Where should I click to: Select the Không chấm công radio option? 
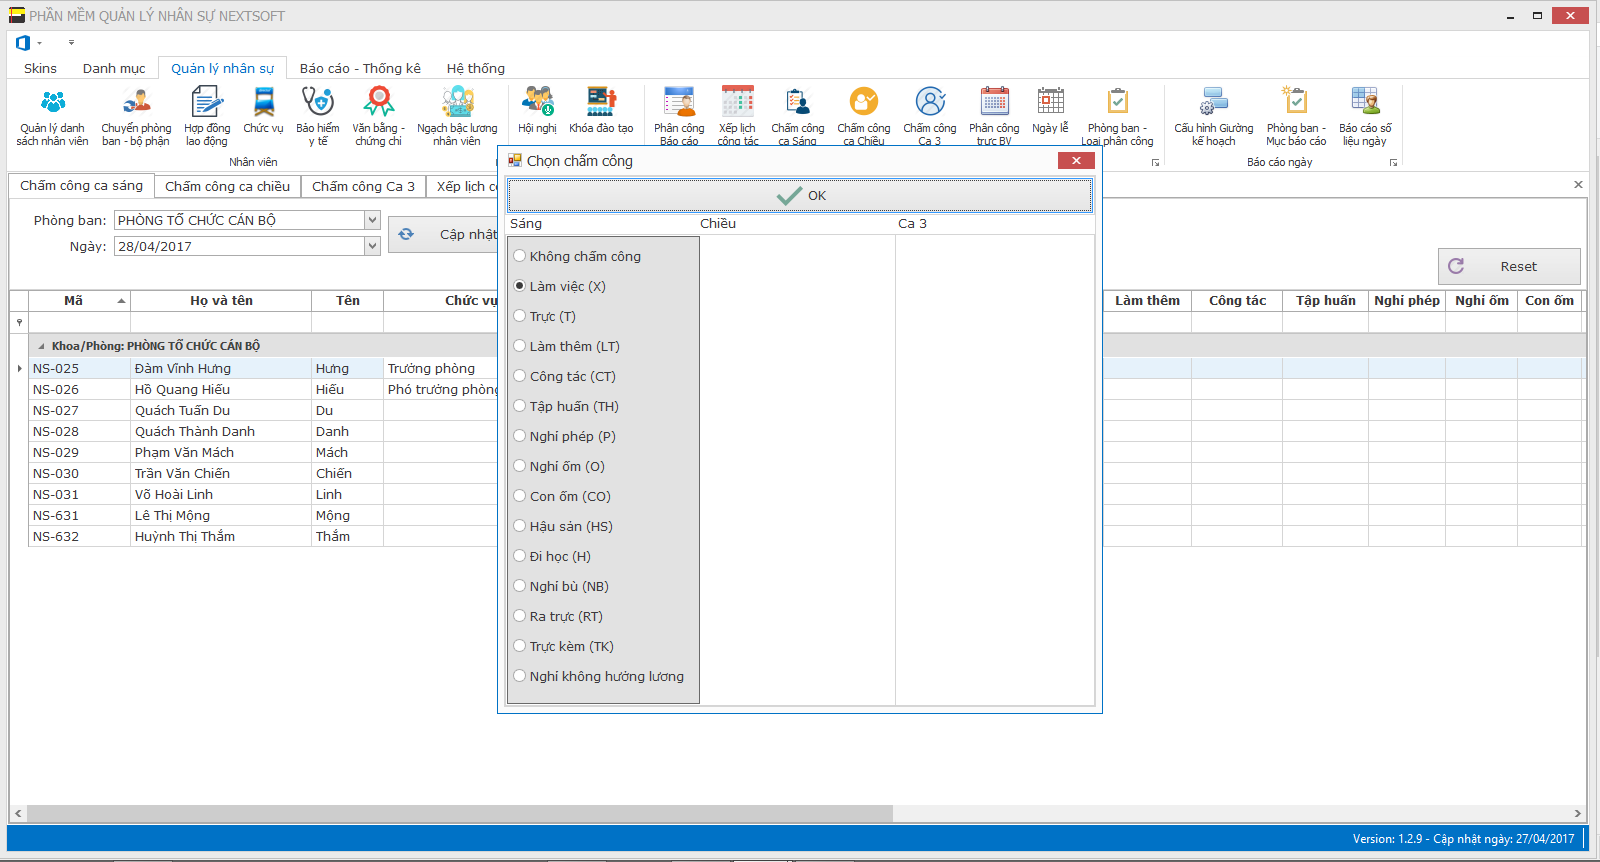[x=520, y=256]
